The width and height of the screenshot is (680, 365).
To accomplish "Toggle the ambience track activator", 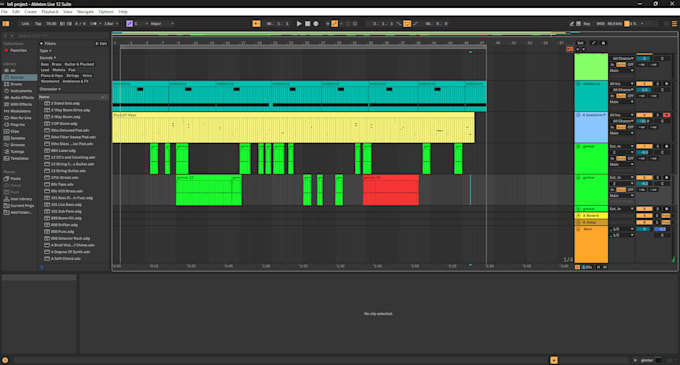I will [x=644, y=84].
